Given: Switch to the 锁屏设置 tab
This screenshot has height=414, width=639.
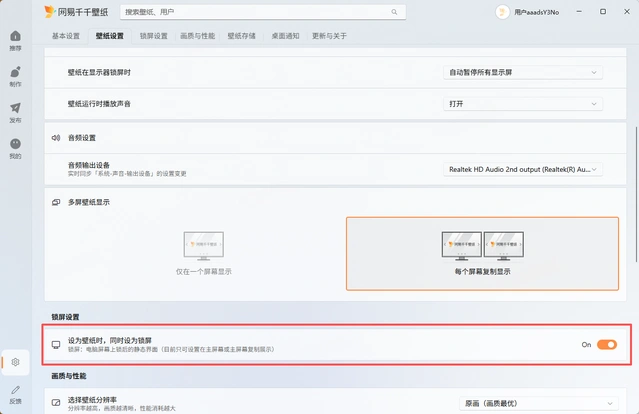Looking at the screenshot, I should [153, 36].
